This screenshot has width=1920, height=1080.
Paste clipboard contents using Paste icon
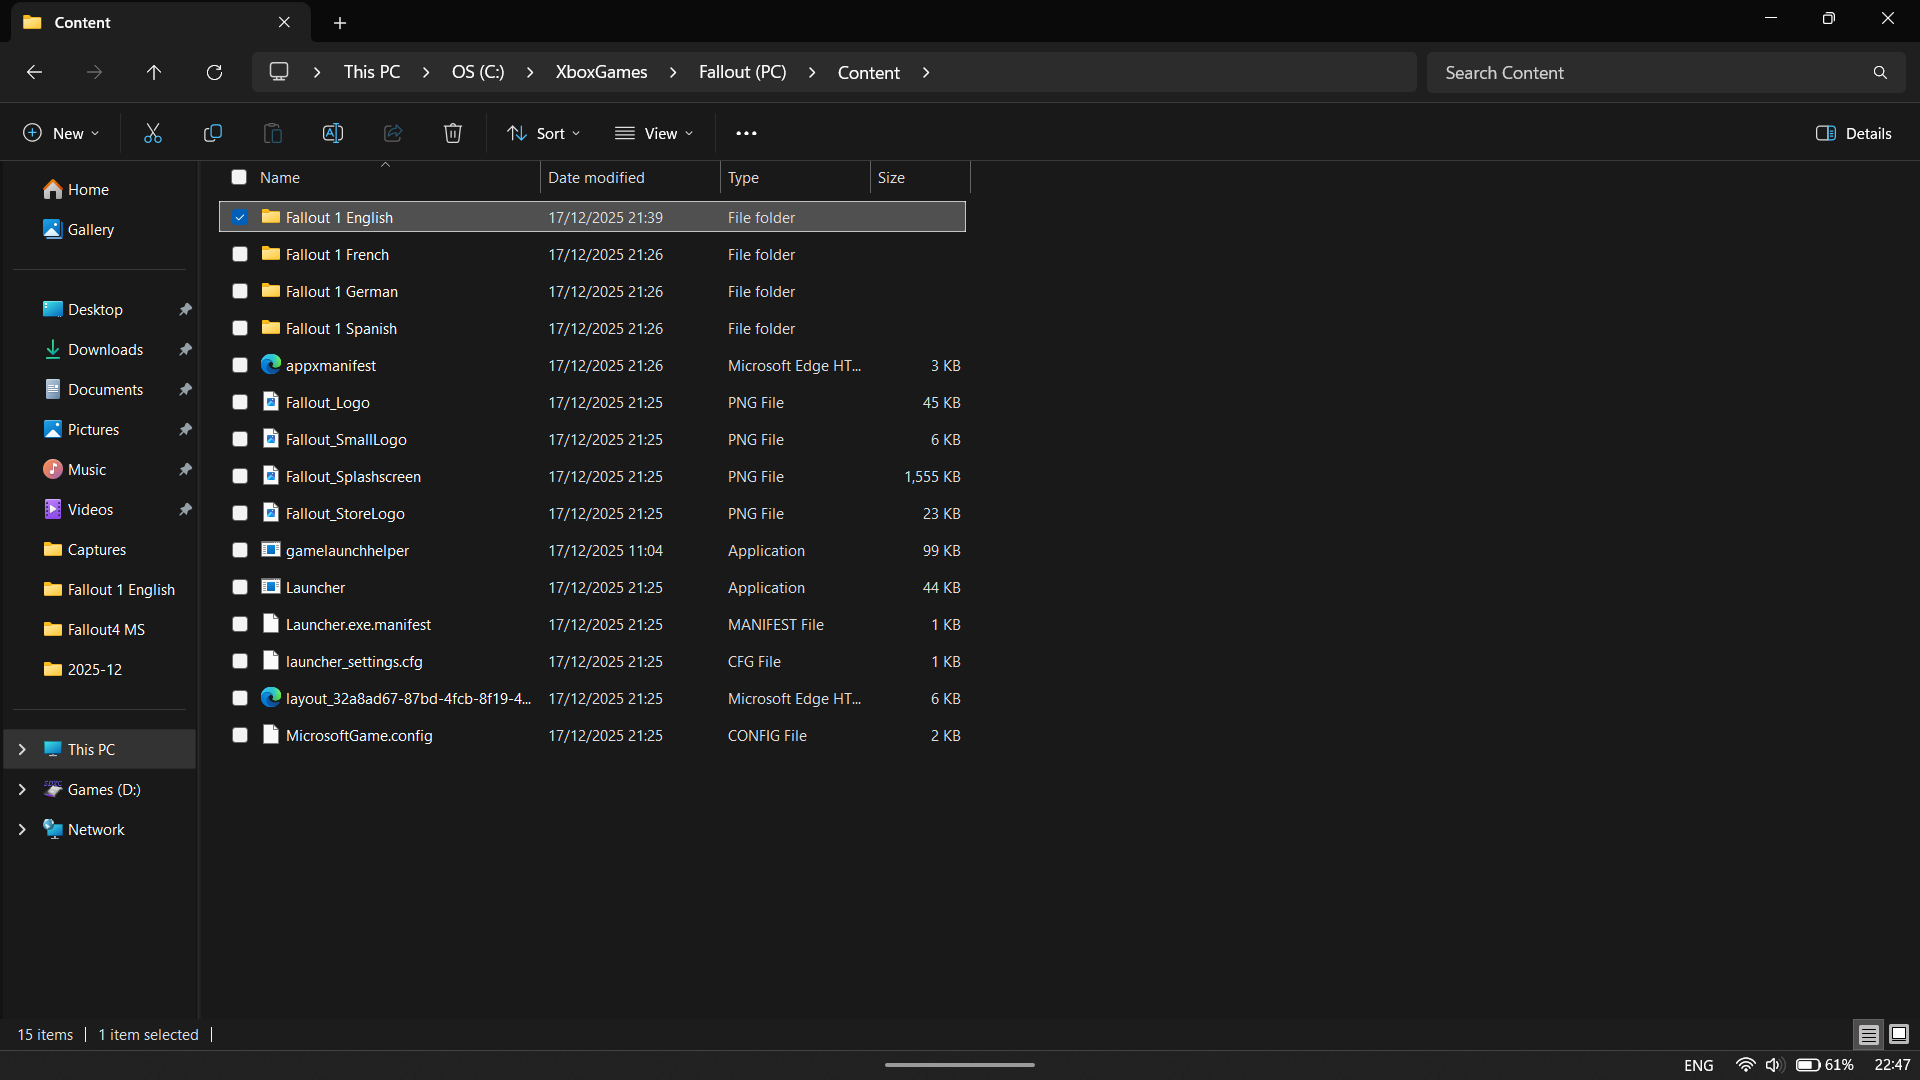coord(272,132)
